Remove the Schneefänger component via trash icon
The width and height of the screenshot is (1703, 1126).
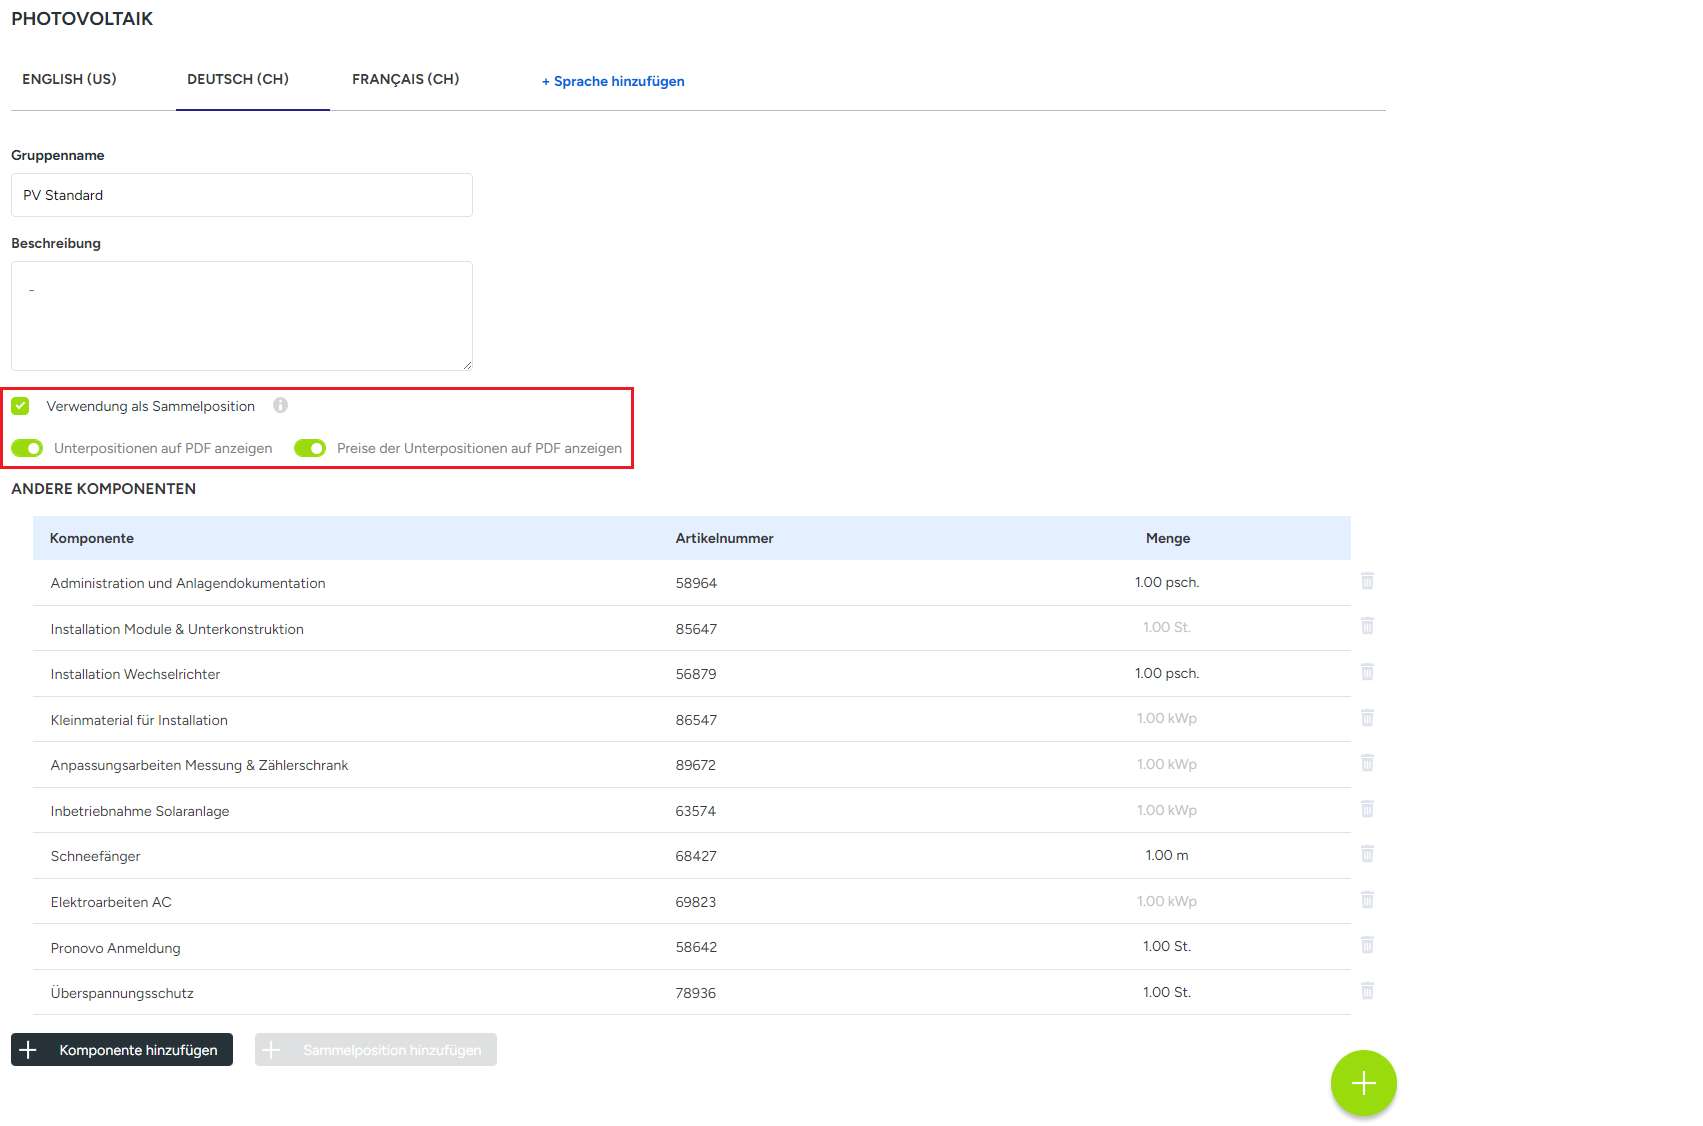(1367, 854)
